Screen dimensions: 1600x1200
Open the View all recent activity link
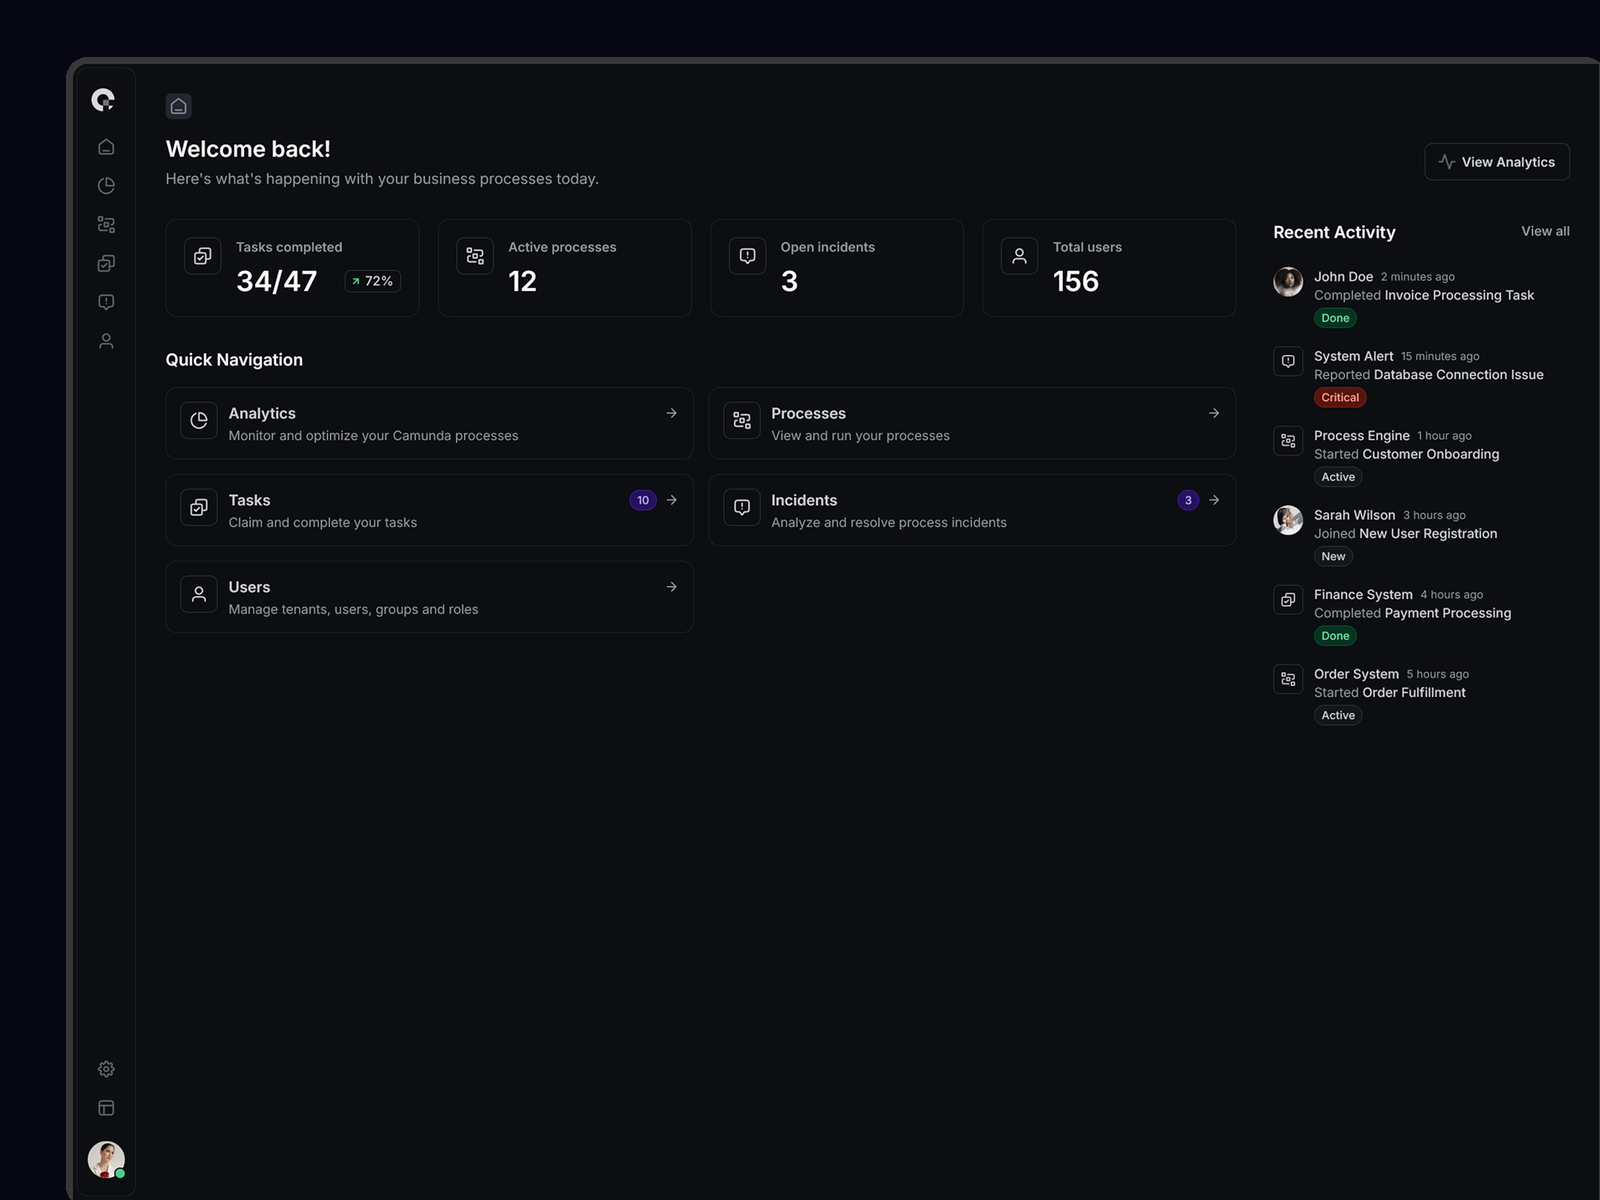click(1544, 231)
